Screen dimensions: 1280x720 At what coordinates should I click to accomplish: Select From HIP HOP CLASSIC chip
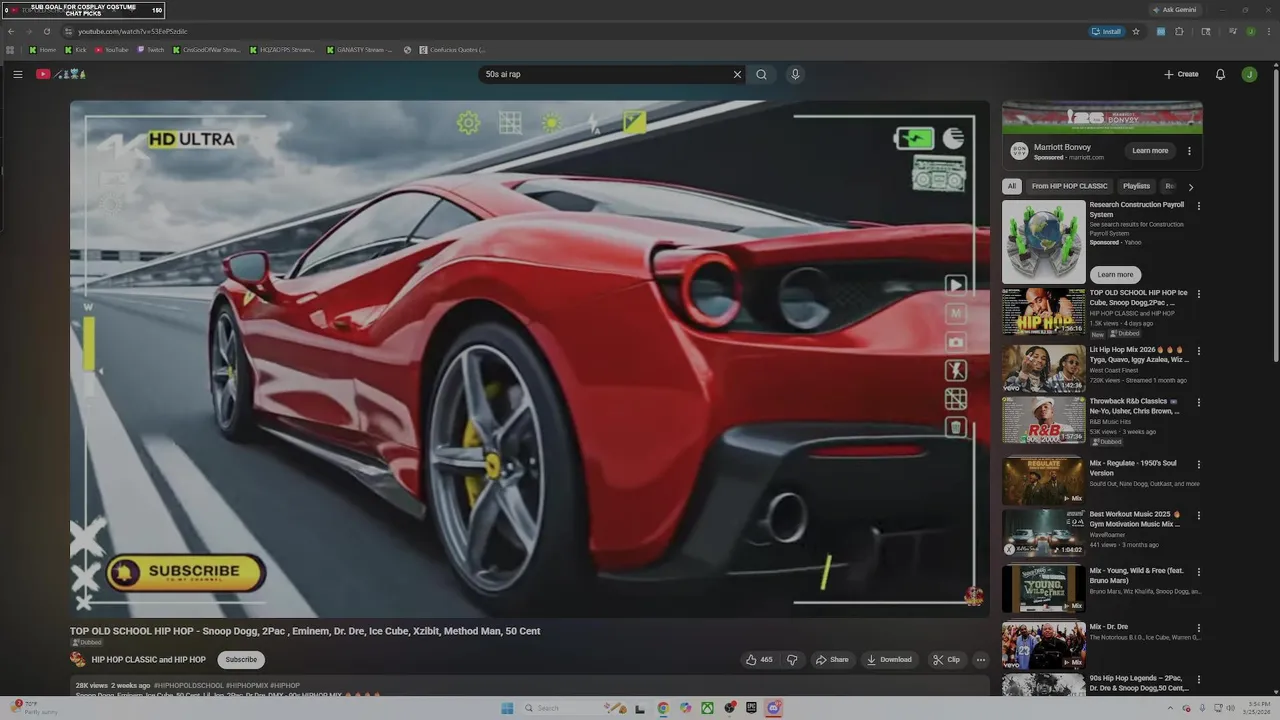pyautogui.click(x=1070, y=186)
